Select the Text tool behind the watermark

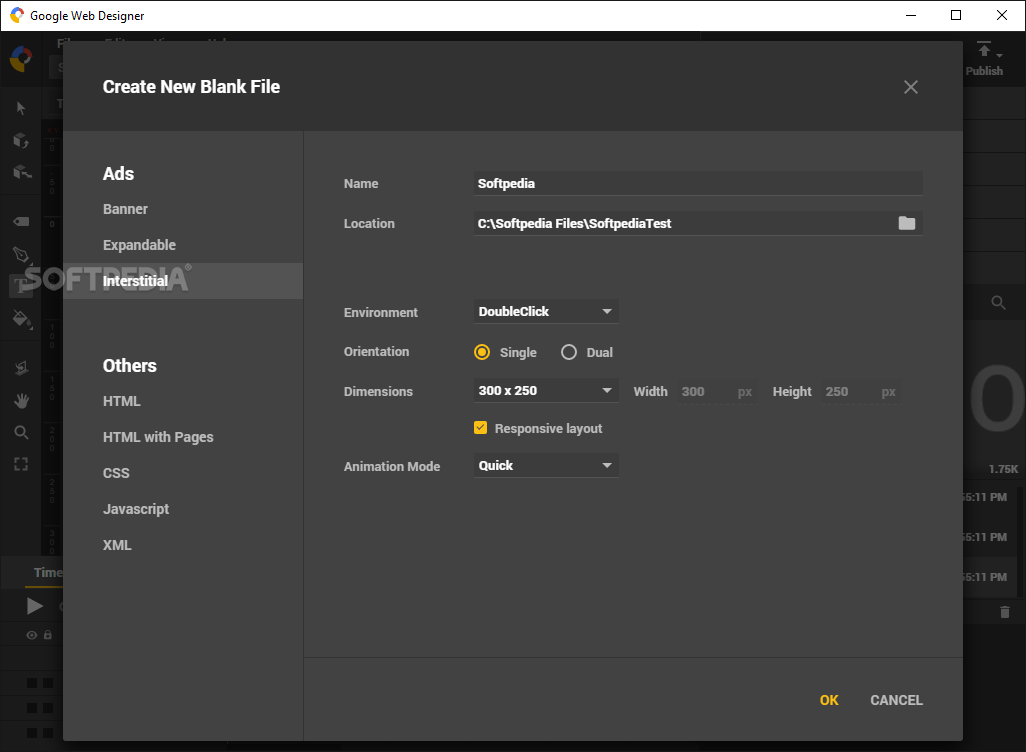21,286
